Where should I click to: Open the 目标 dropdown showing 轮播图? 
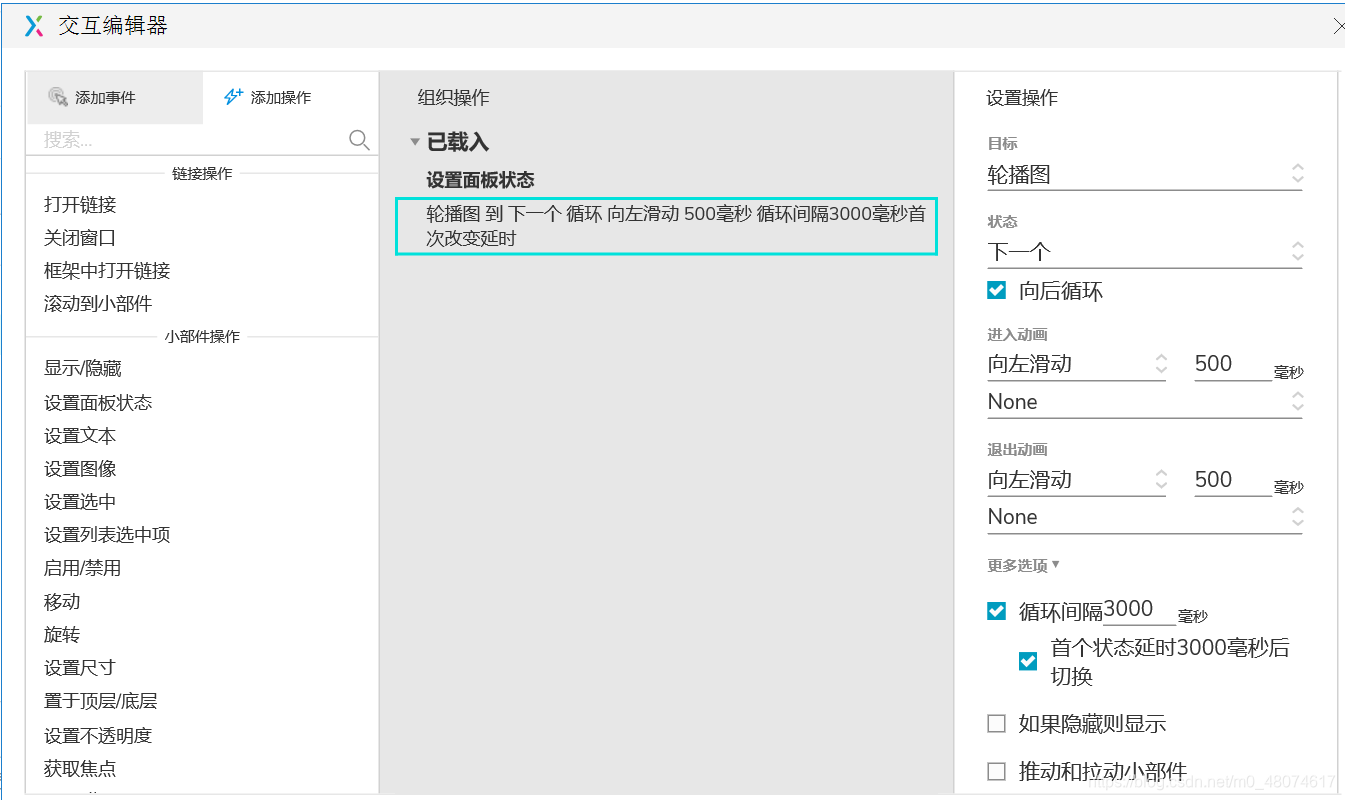(1144, 175)
